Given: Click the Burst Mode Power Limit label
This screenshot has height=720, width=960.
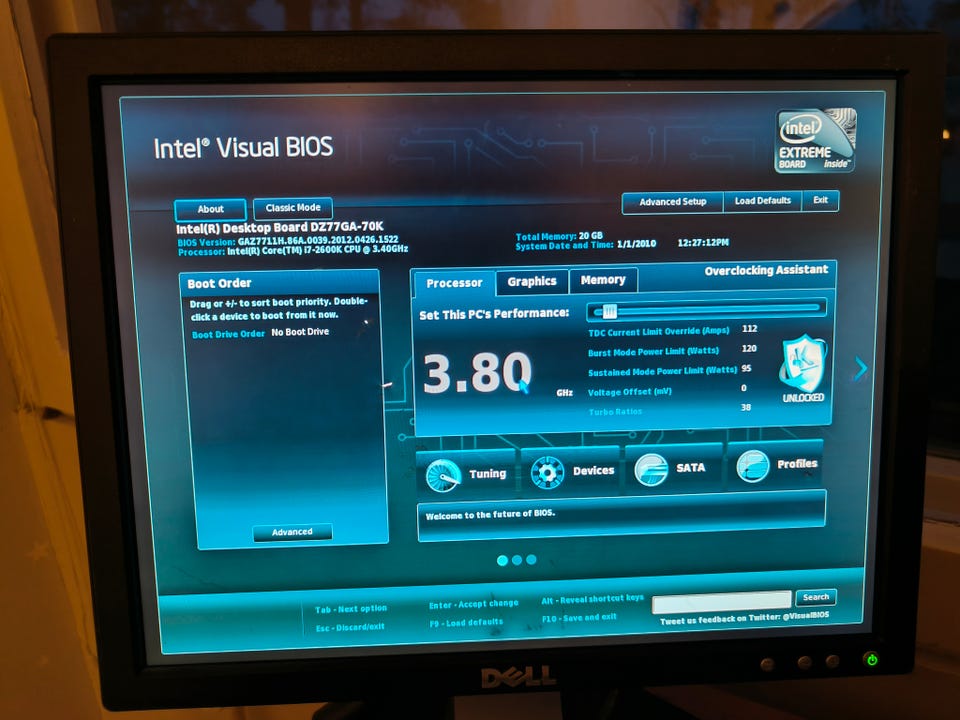Looking at the screenshot, I should click(x=653, y=352).
